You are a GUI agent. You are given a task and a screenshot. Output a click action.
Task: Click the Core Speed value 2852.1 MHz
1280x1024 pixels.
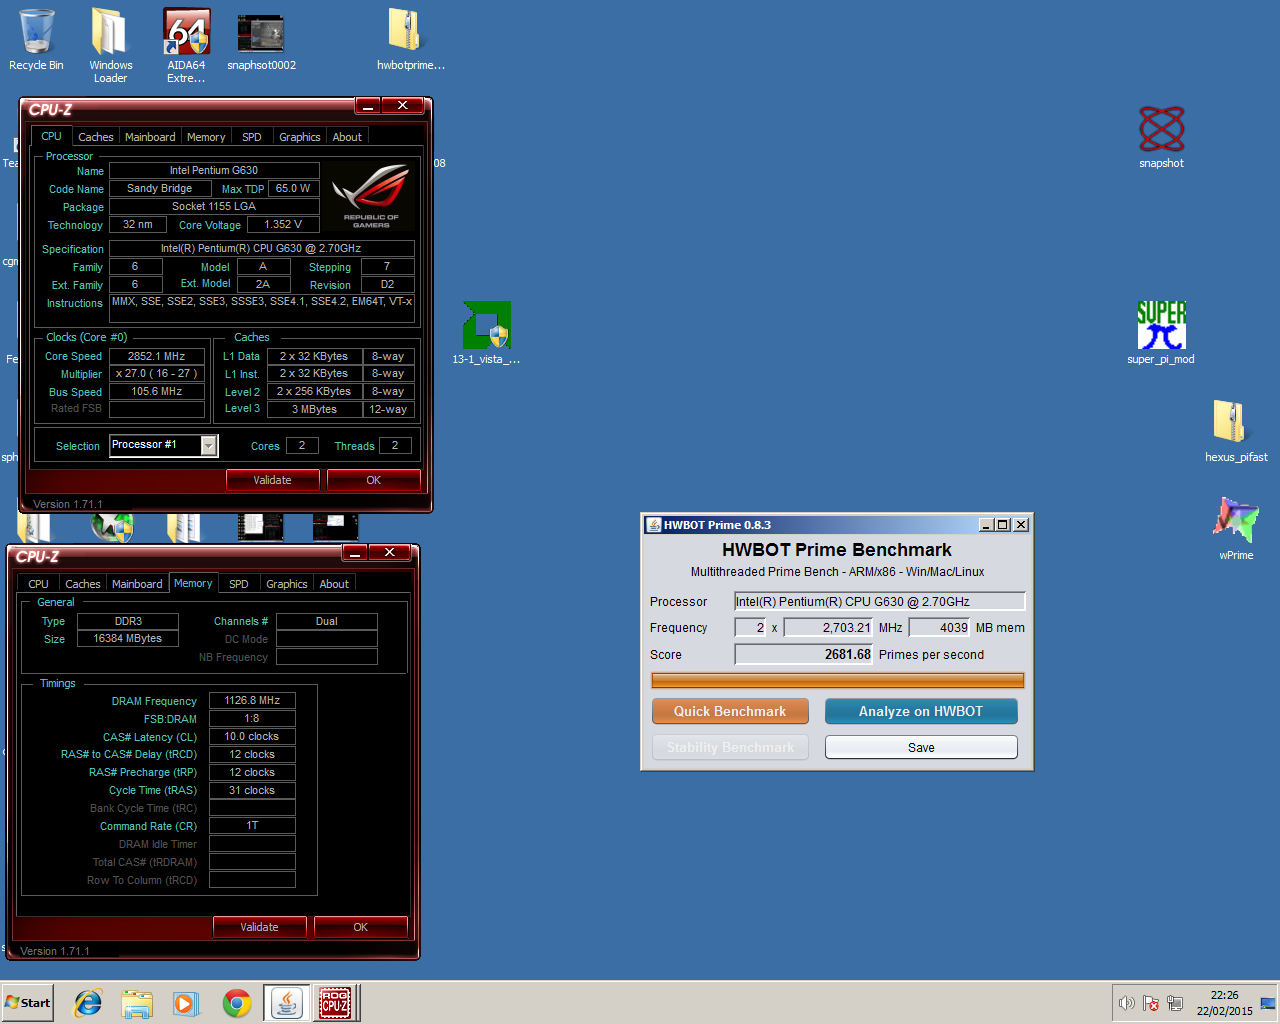tap(157, 356)
